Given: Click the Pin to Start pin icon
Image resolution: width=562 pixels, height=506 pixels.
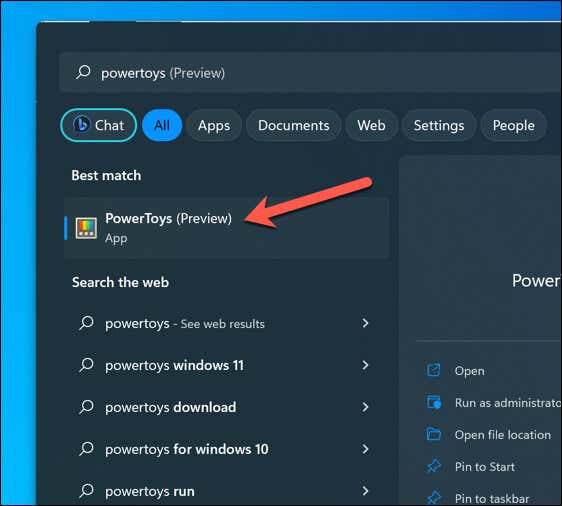Looking at the screenshot, I should [x=434, y=466].
